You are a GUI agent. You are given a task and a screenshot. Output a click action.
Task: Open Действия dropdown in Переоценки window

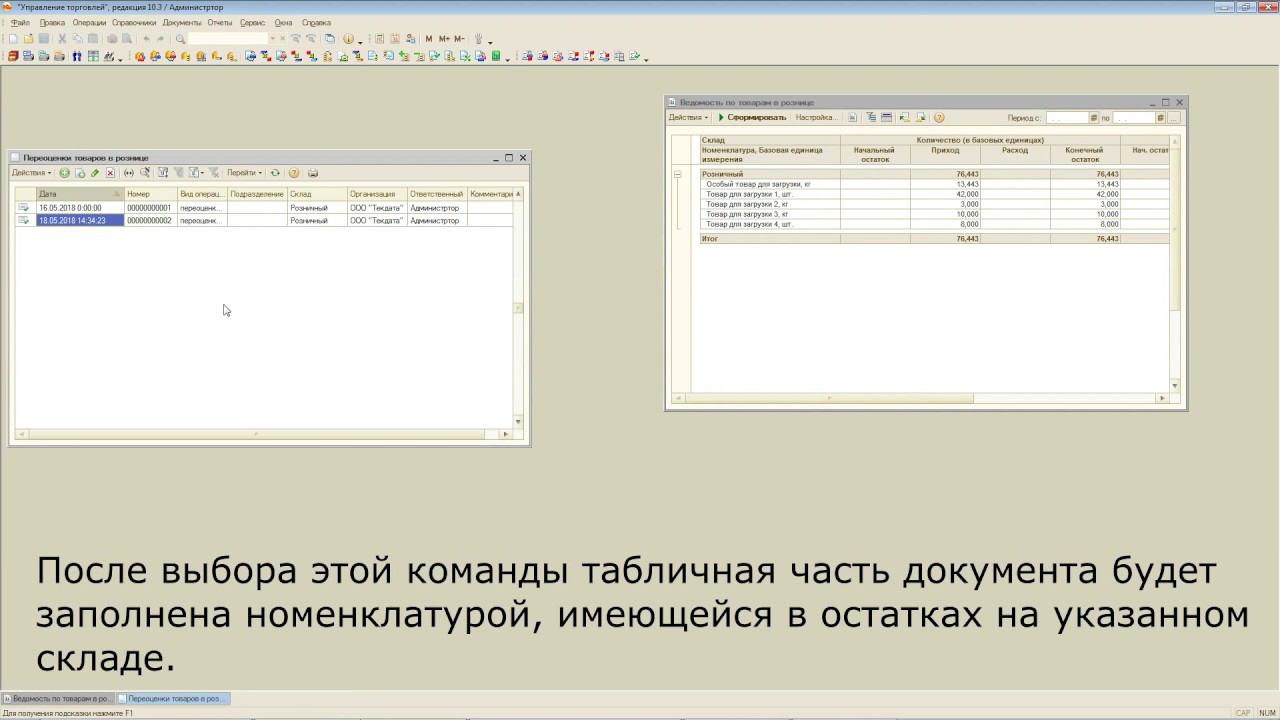(32, 173)
